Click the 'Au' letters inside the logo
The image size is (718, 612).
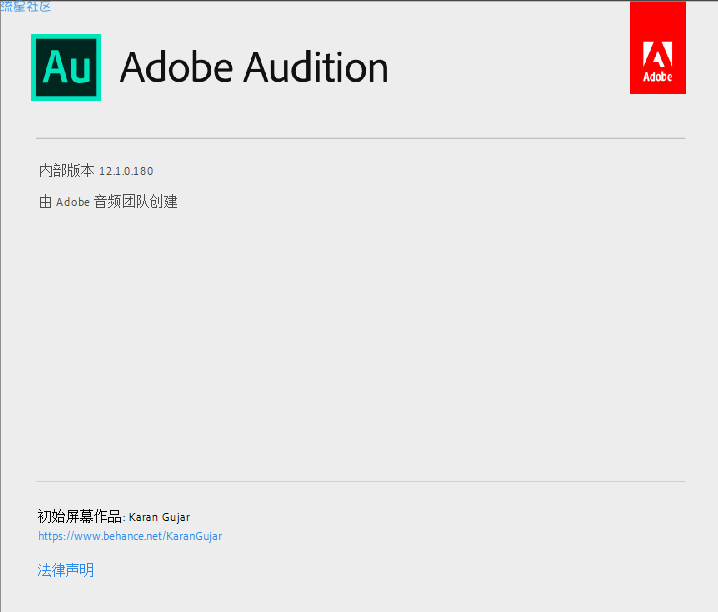click(66, 67)
